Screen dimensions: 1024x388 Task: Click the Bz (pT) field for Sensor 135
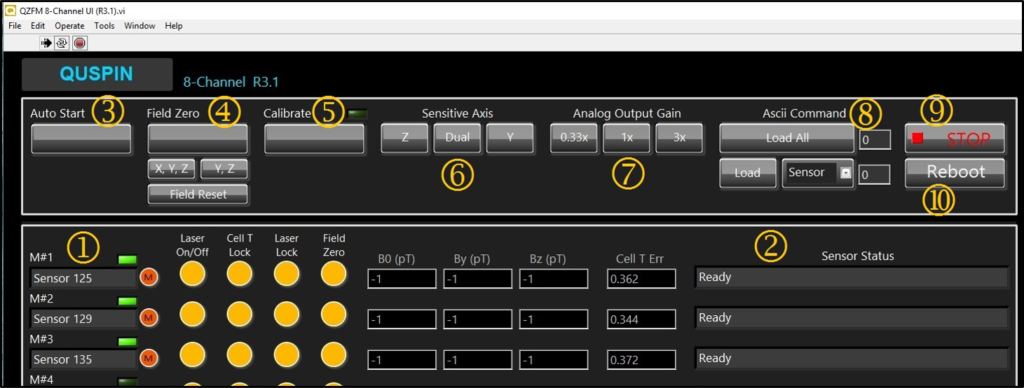(554, 360)
